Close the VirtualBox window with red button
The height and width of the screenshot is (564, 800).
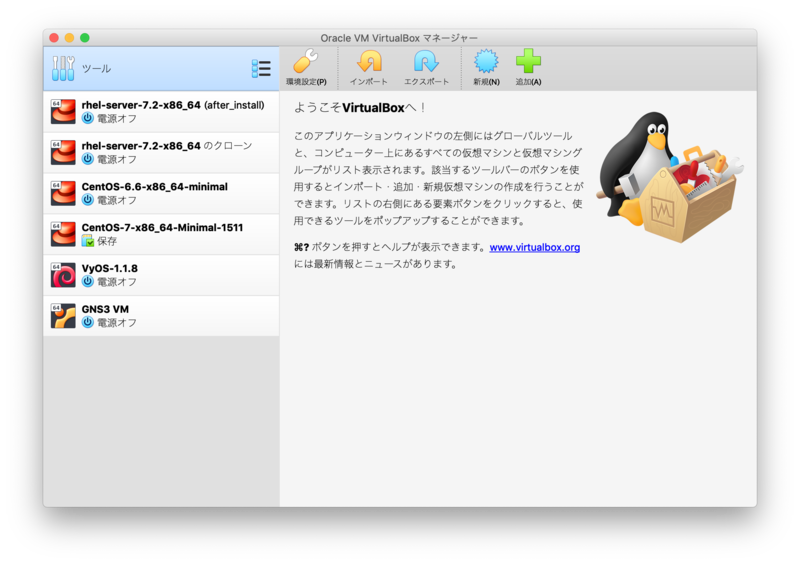click(54, 38)
